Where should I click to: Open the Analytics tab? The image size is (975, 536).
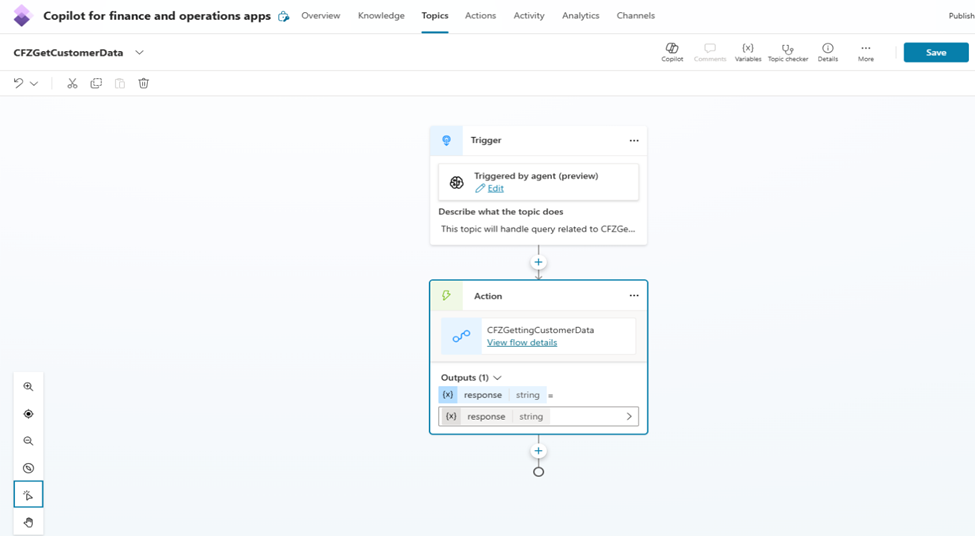[581, 16]
